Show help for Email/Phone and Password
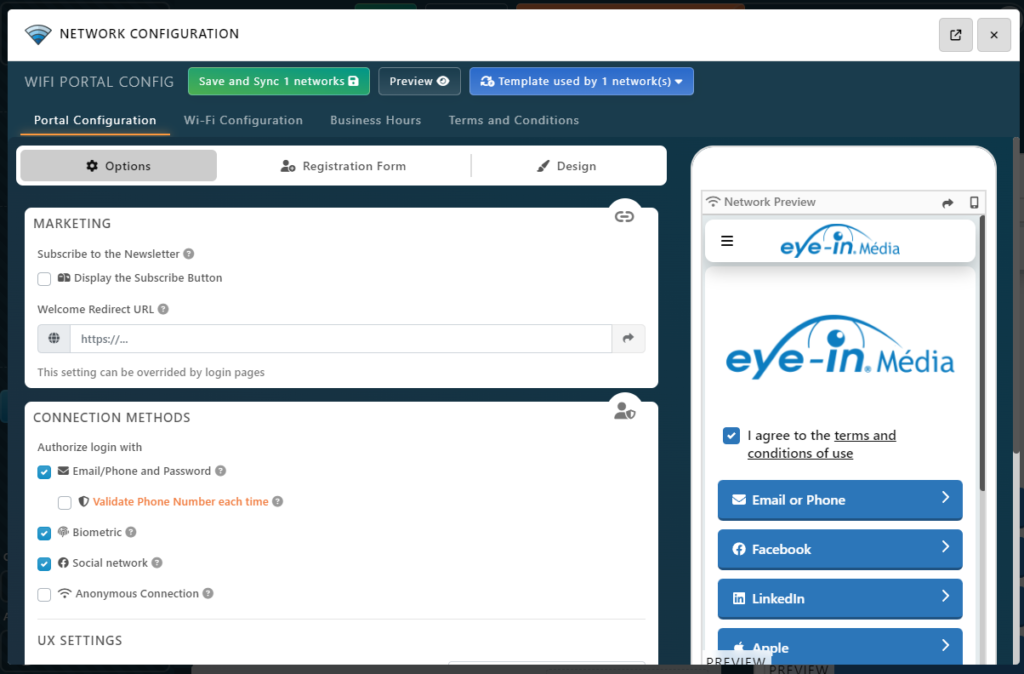 (x=221, y=470)
